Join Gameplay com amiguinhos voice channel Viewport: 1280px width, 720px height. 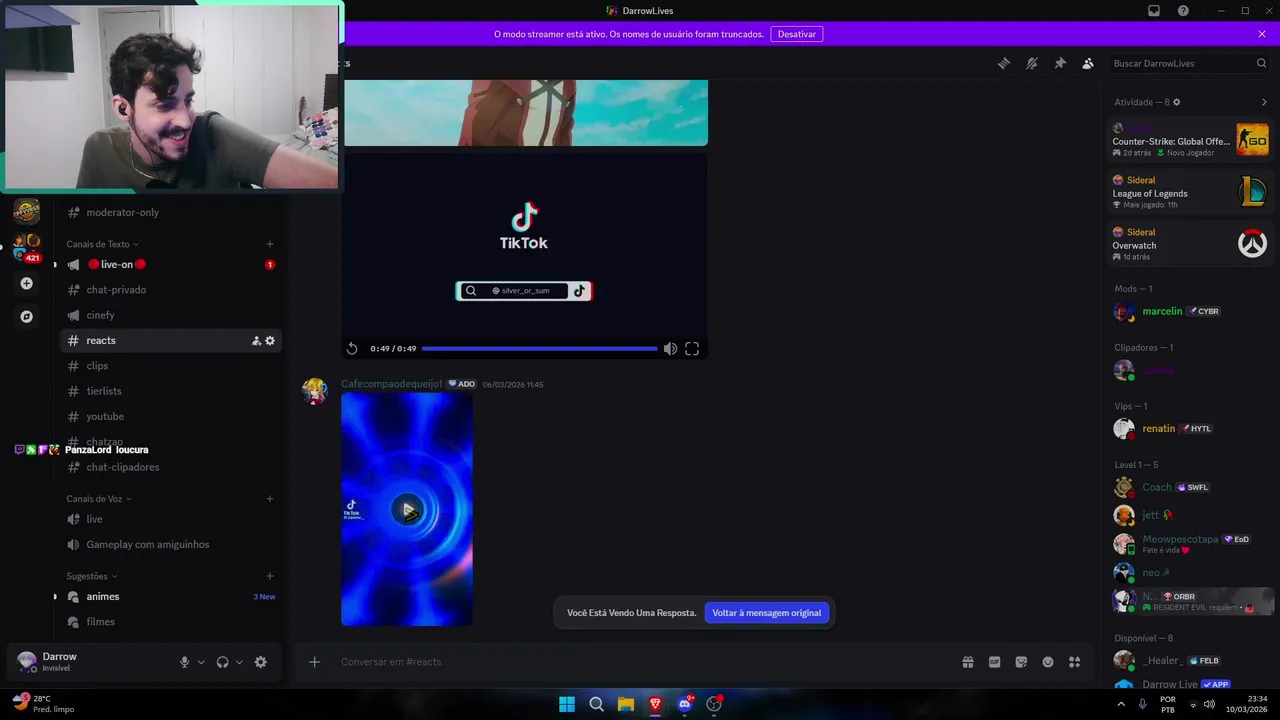170,545
